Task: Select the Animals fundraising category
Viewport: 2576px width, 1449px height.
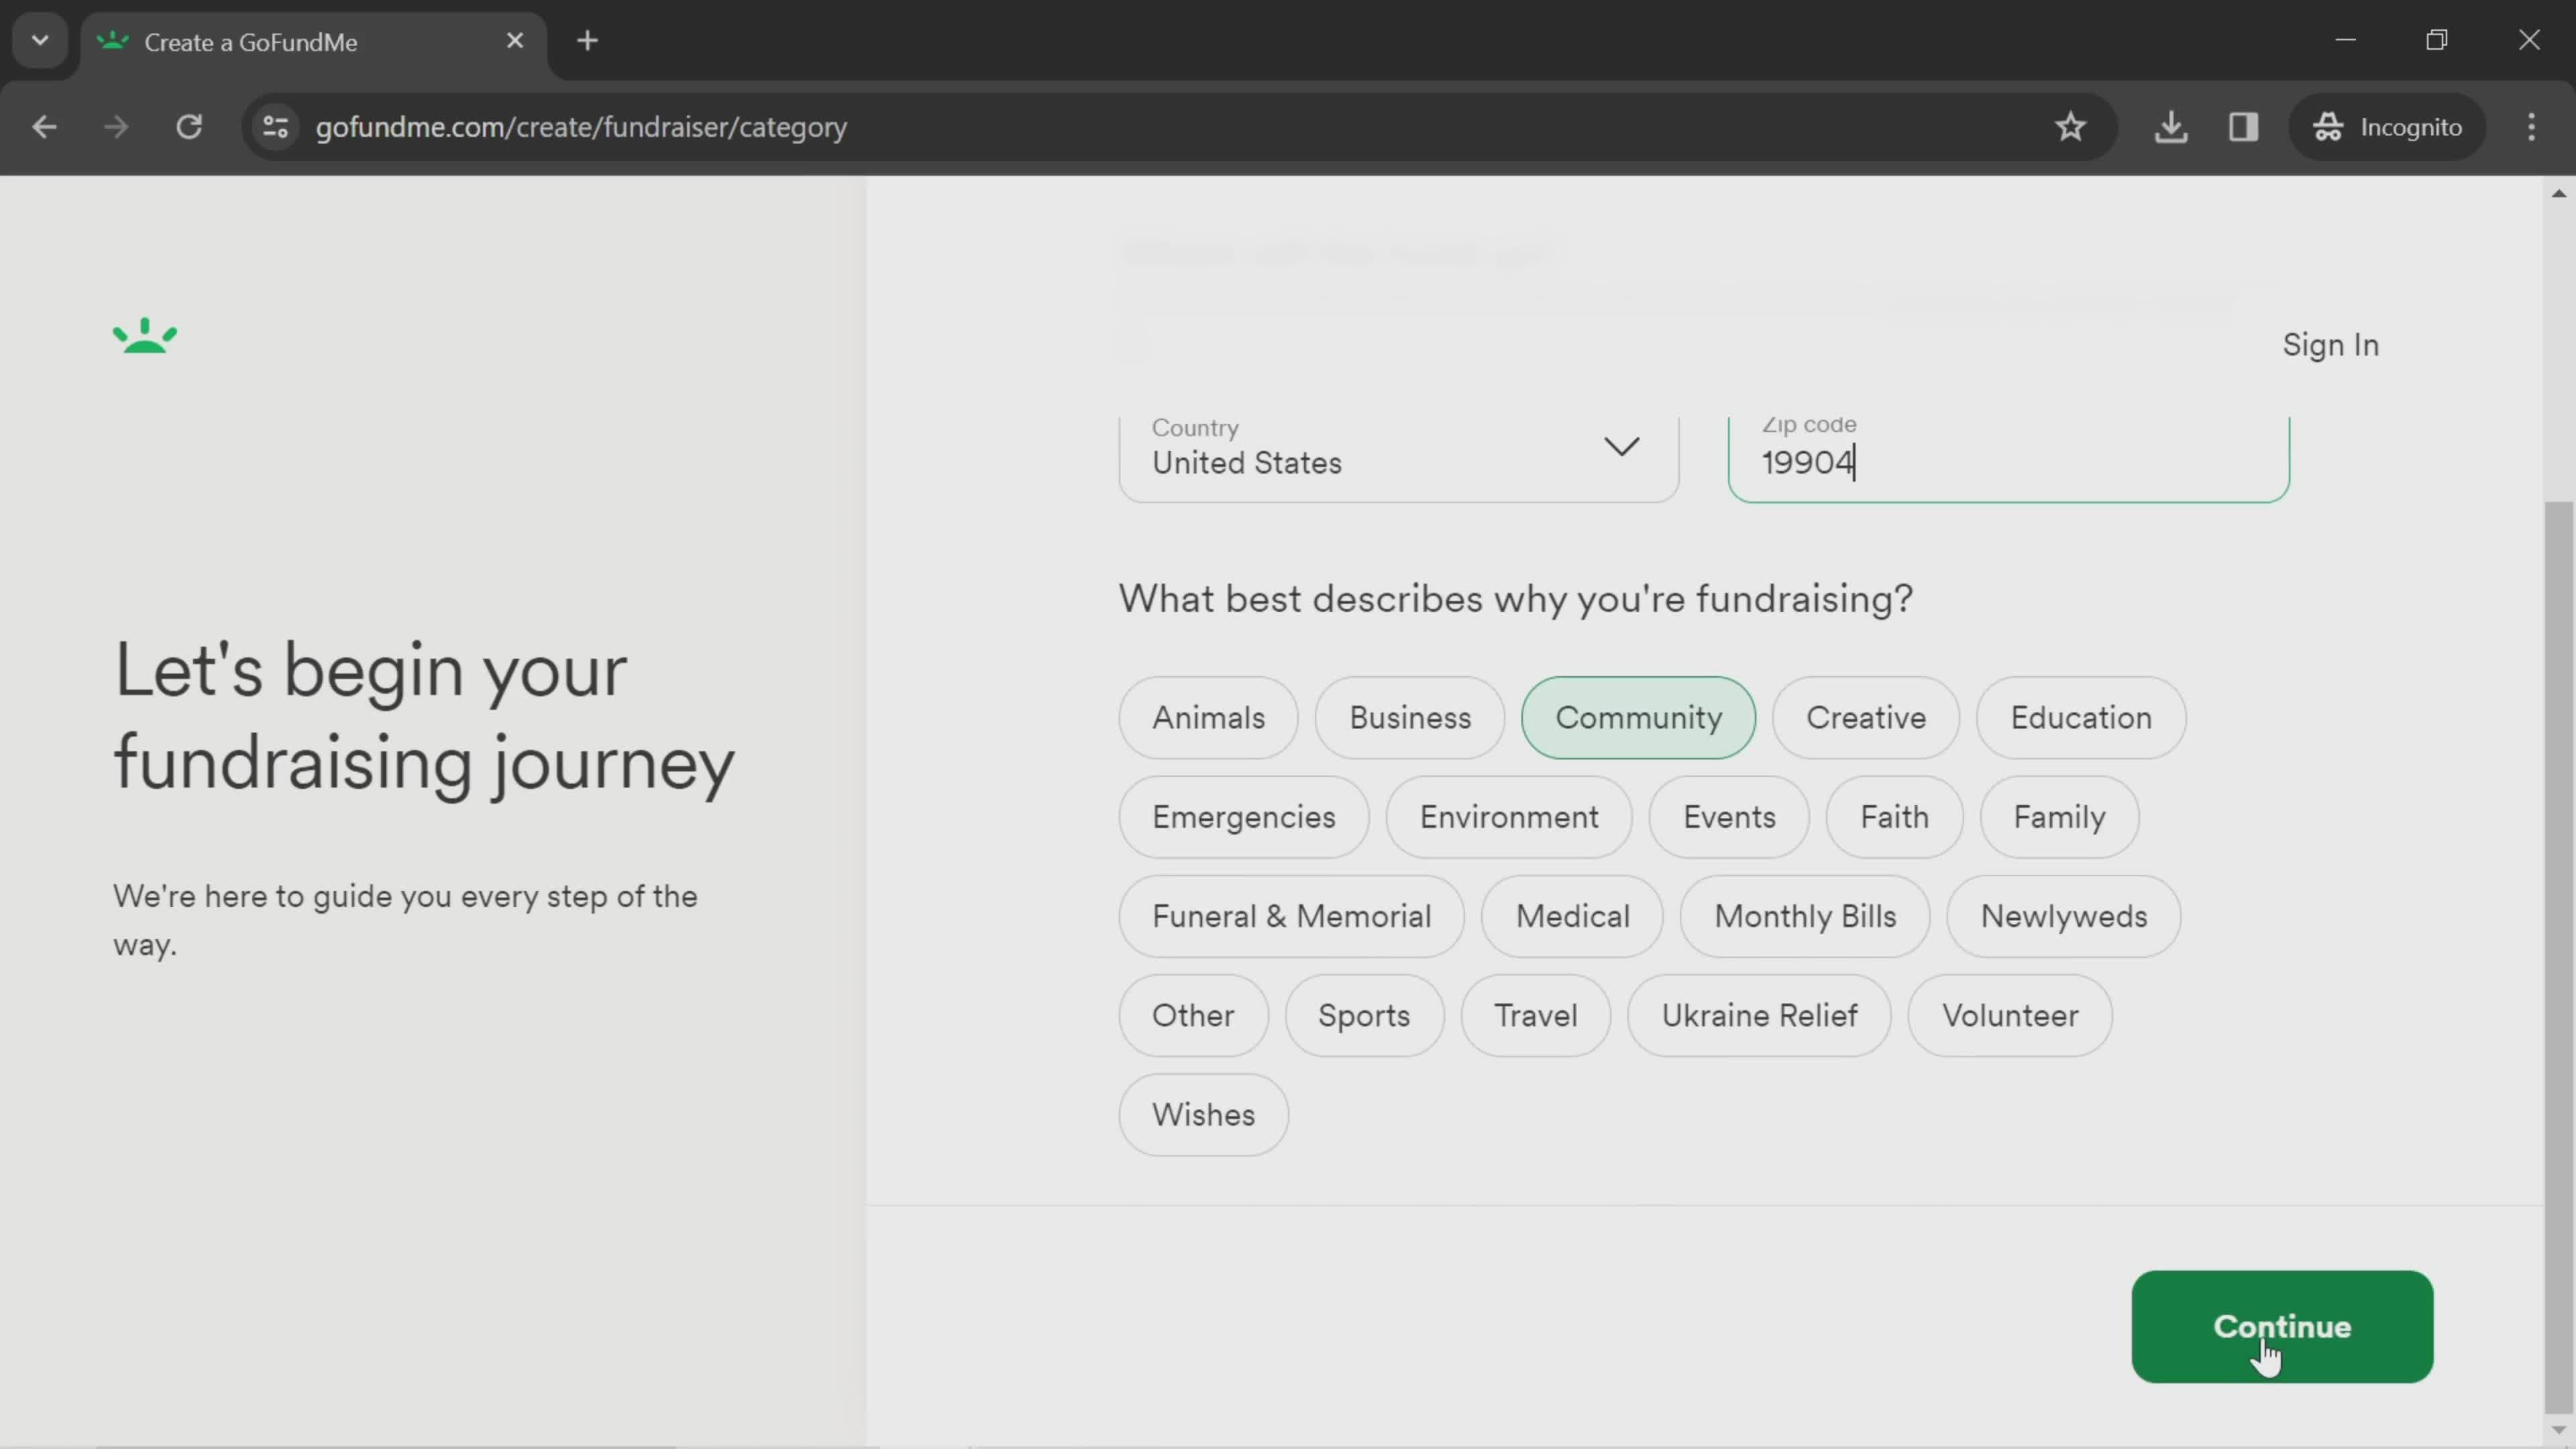Action: 1208,716
